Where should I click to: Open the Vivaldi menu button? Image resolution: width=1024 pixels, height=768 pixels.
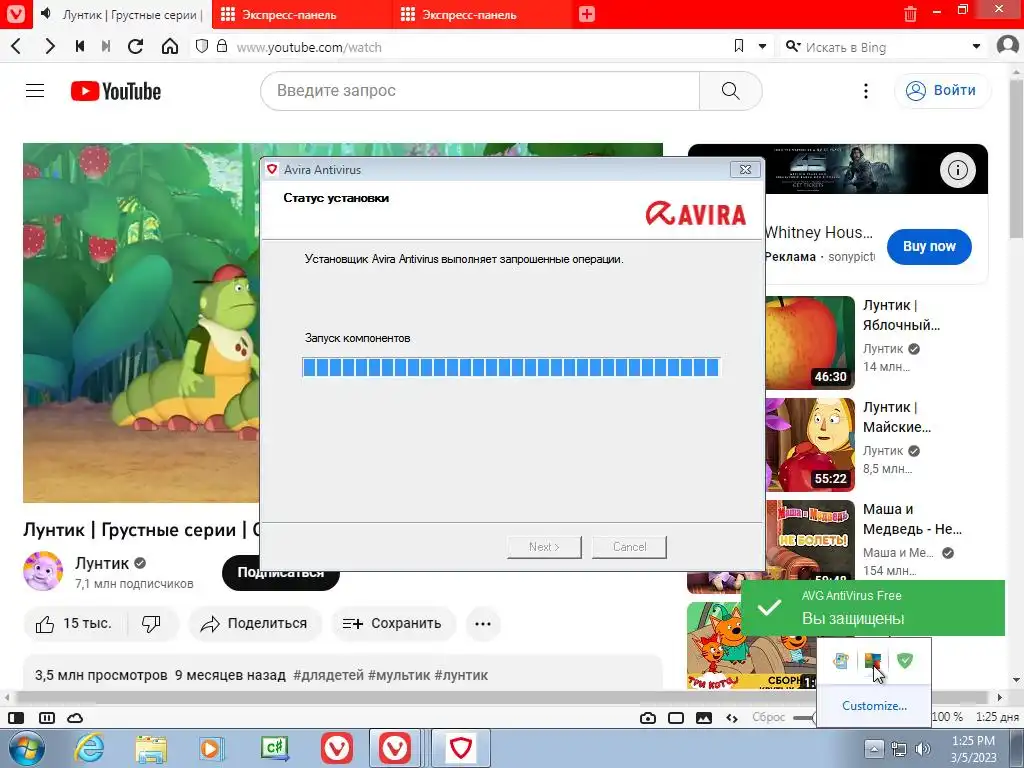tap(16, 14)
